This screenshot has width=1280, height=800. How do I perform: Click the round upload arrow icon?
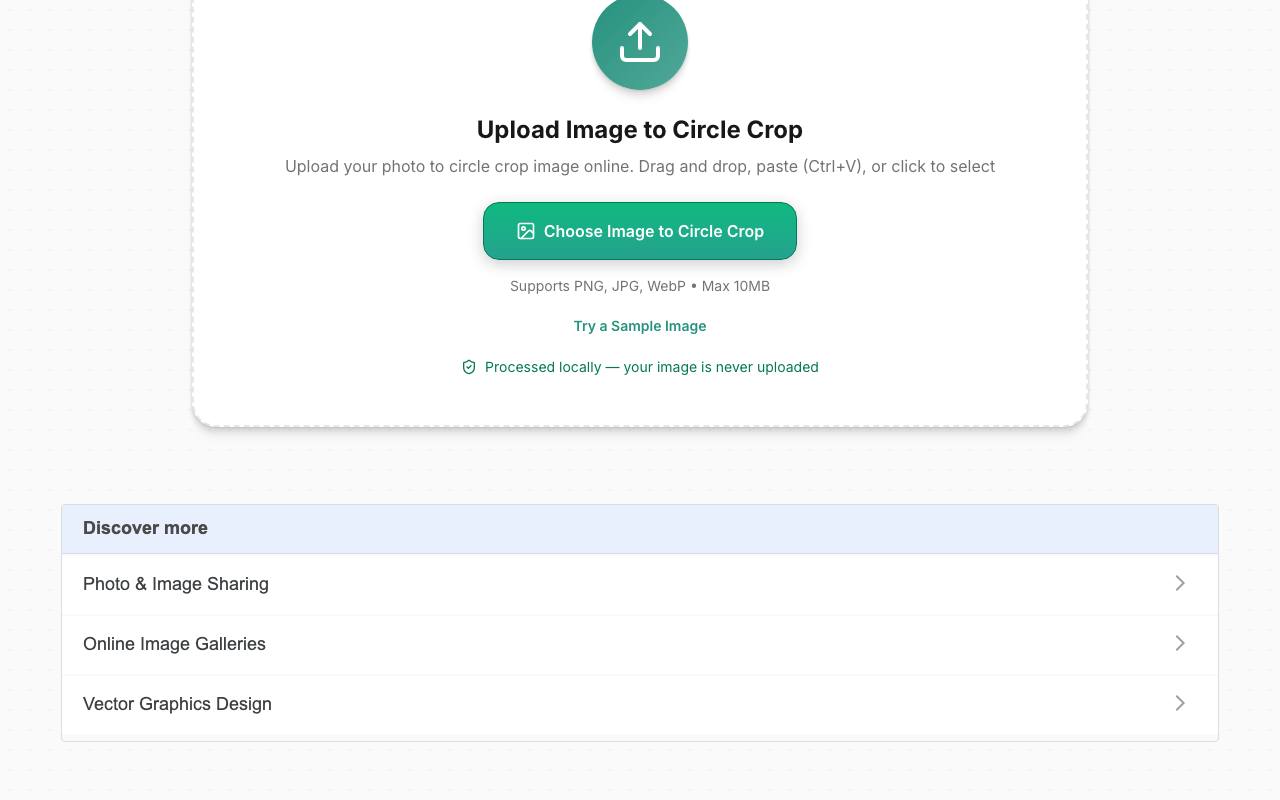click(x=640, y=43)
